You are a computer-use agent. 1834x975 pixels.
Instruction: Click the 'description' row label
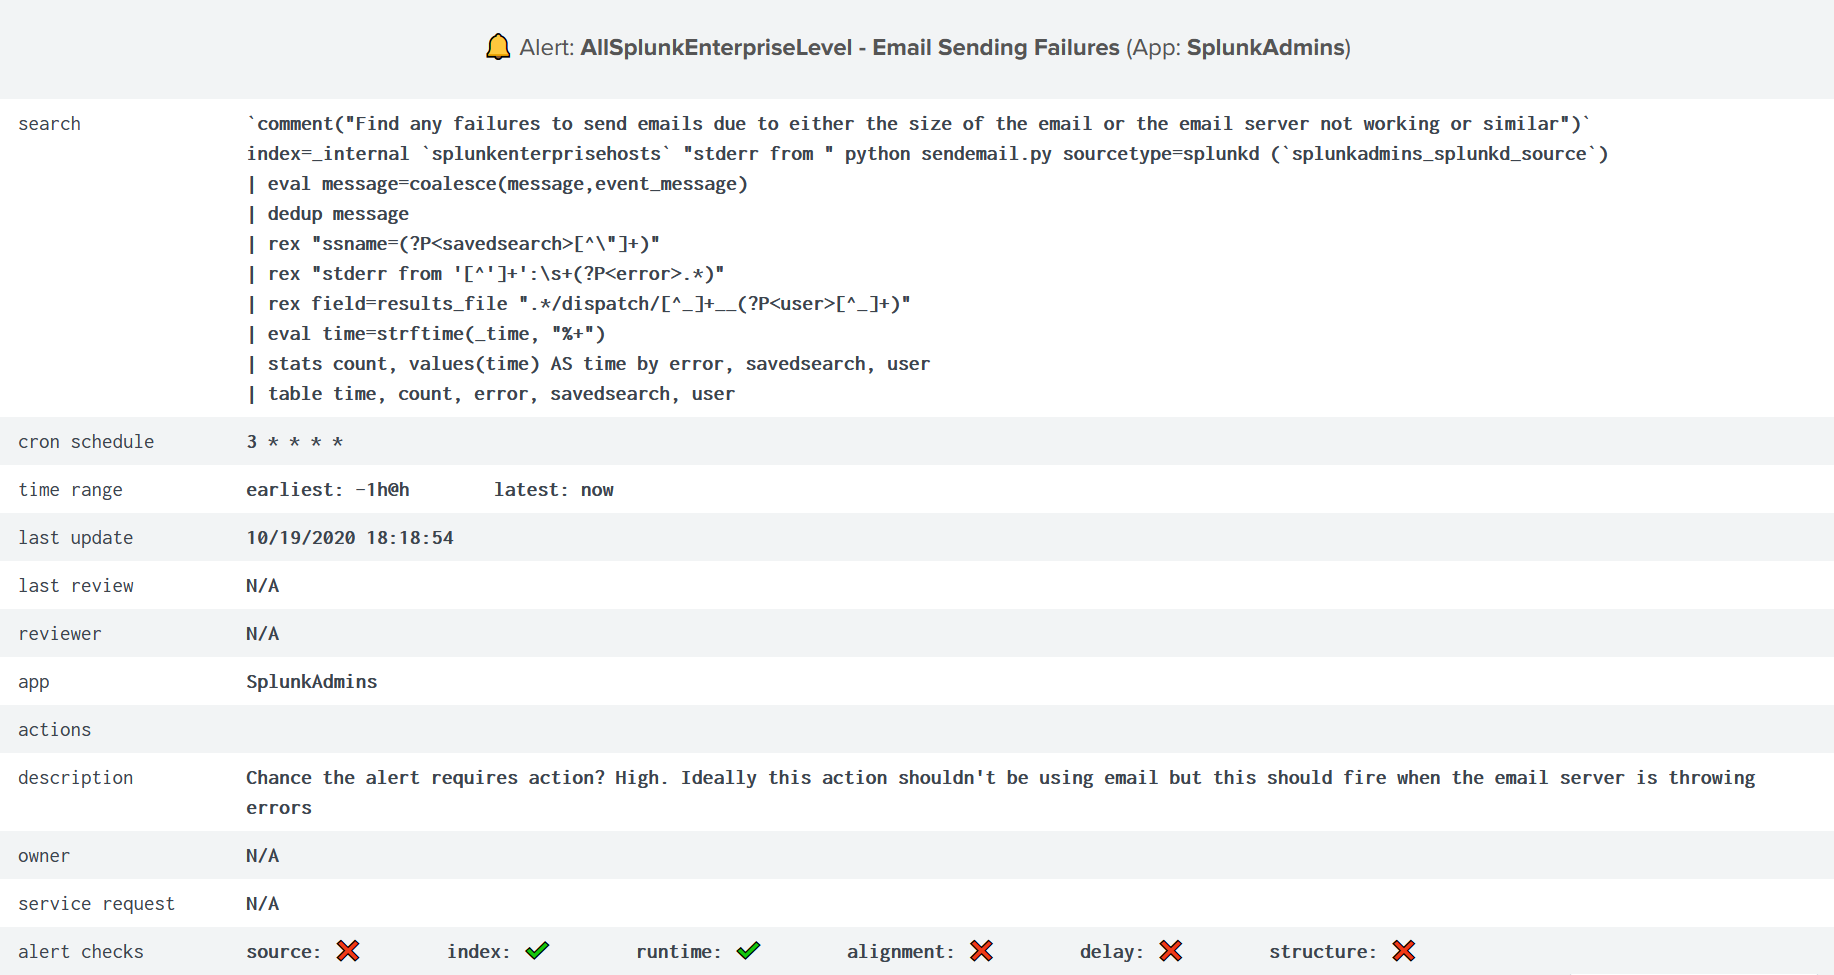[x=75, y=778]
